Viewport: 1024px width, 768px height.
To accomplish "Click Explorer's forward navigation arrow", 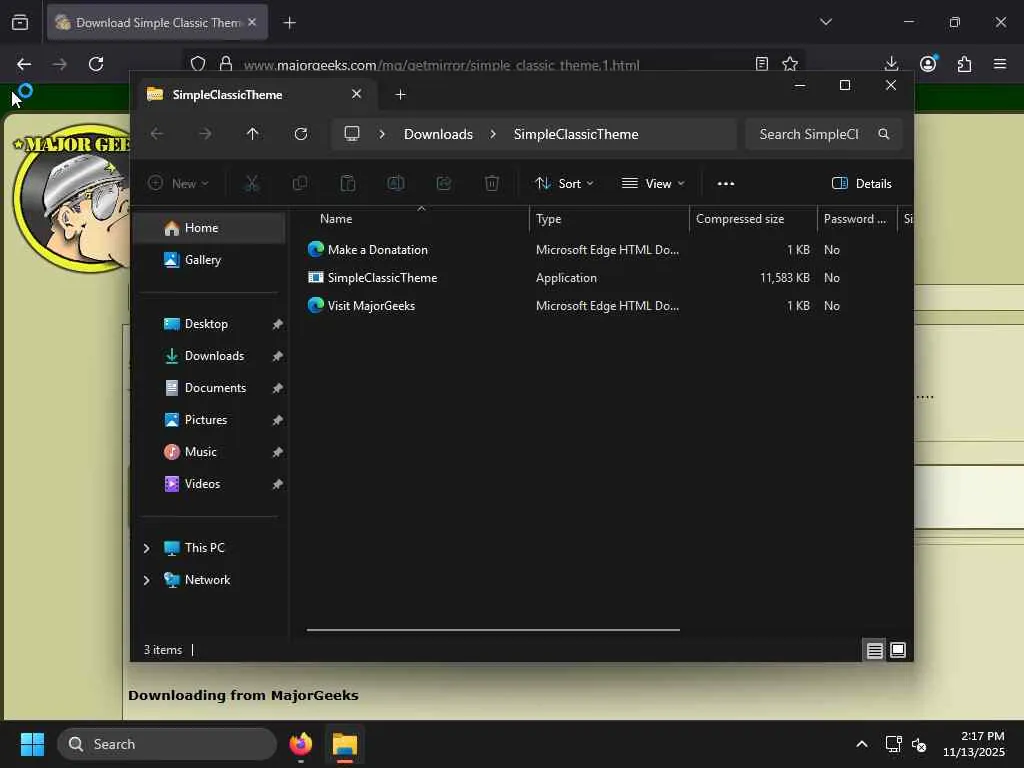I will click(x=205, y=134).
